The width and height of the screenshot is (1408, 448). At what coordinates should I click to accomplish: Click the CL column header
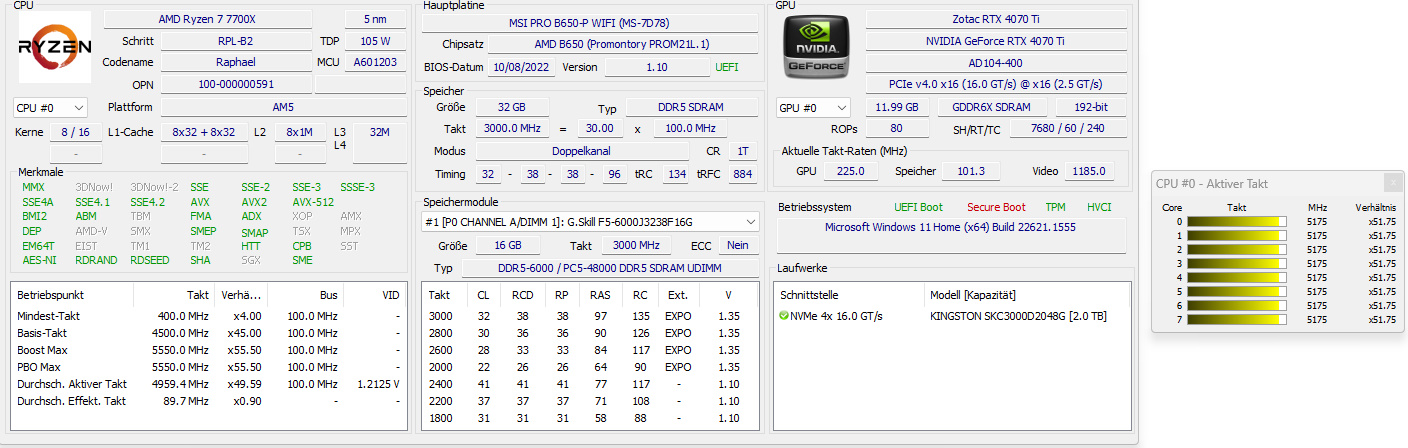tap(483, 295)
